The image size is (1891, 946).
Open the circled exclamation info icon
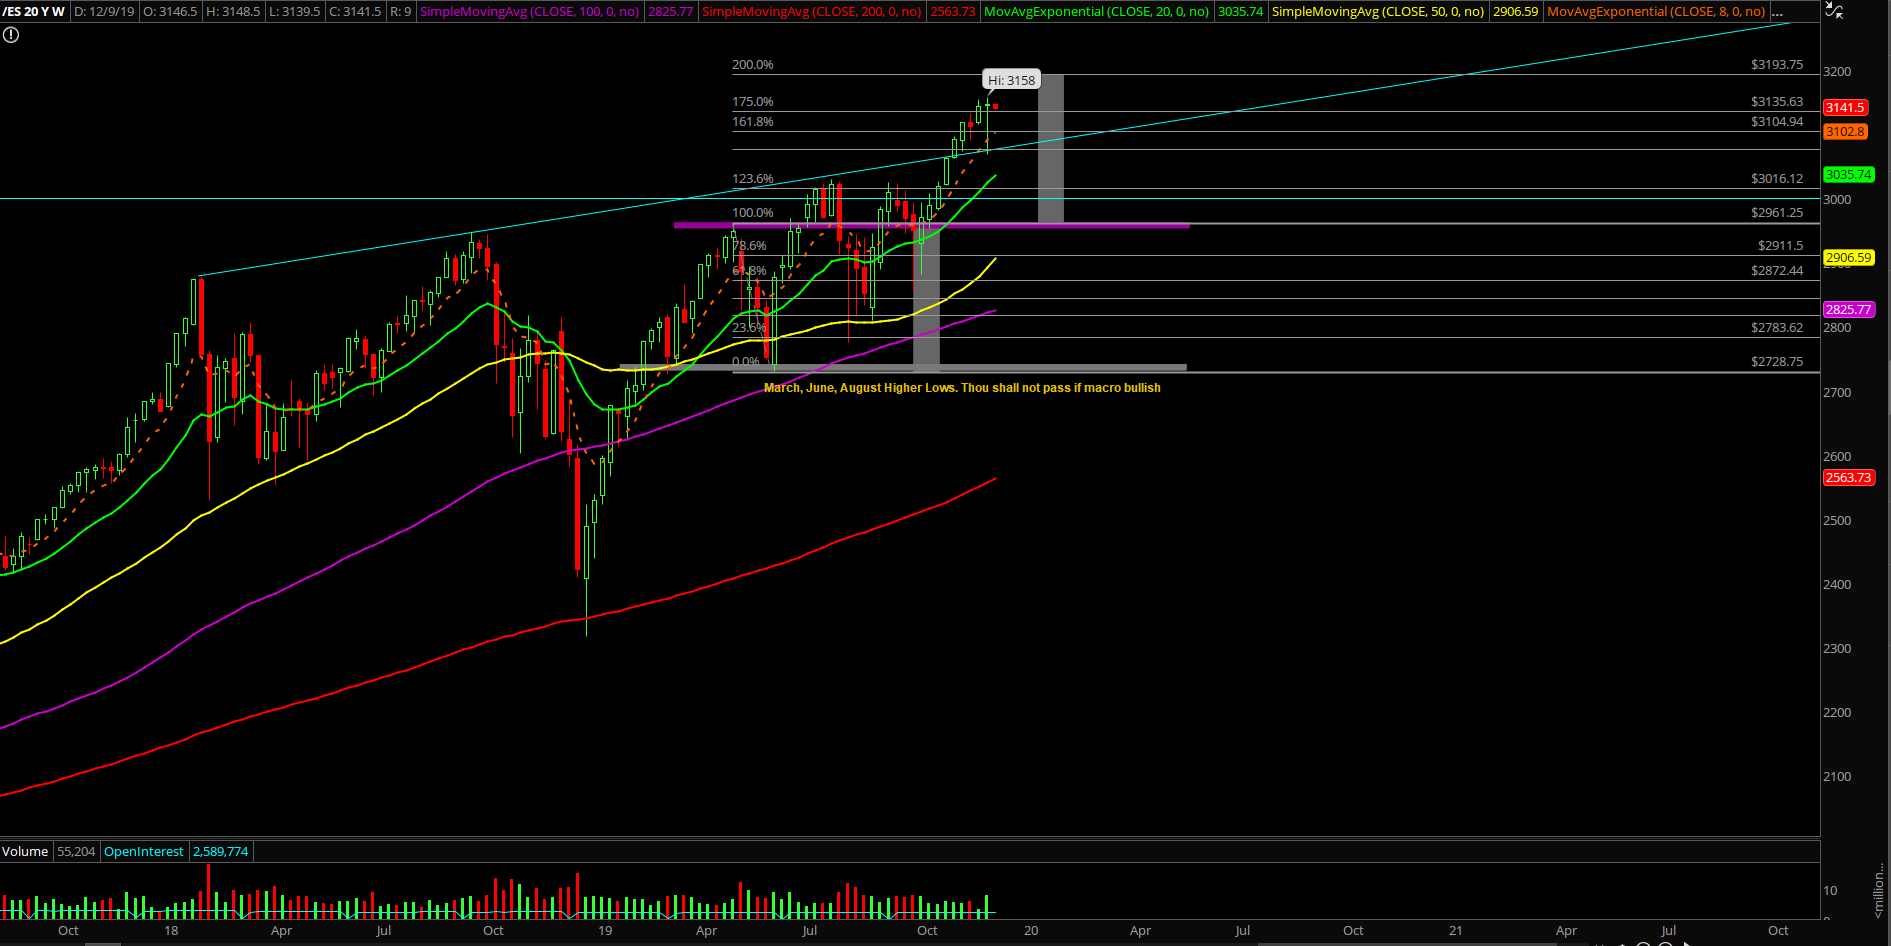[10, 35]
